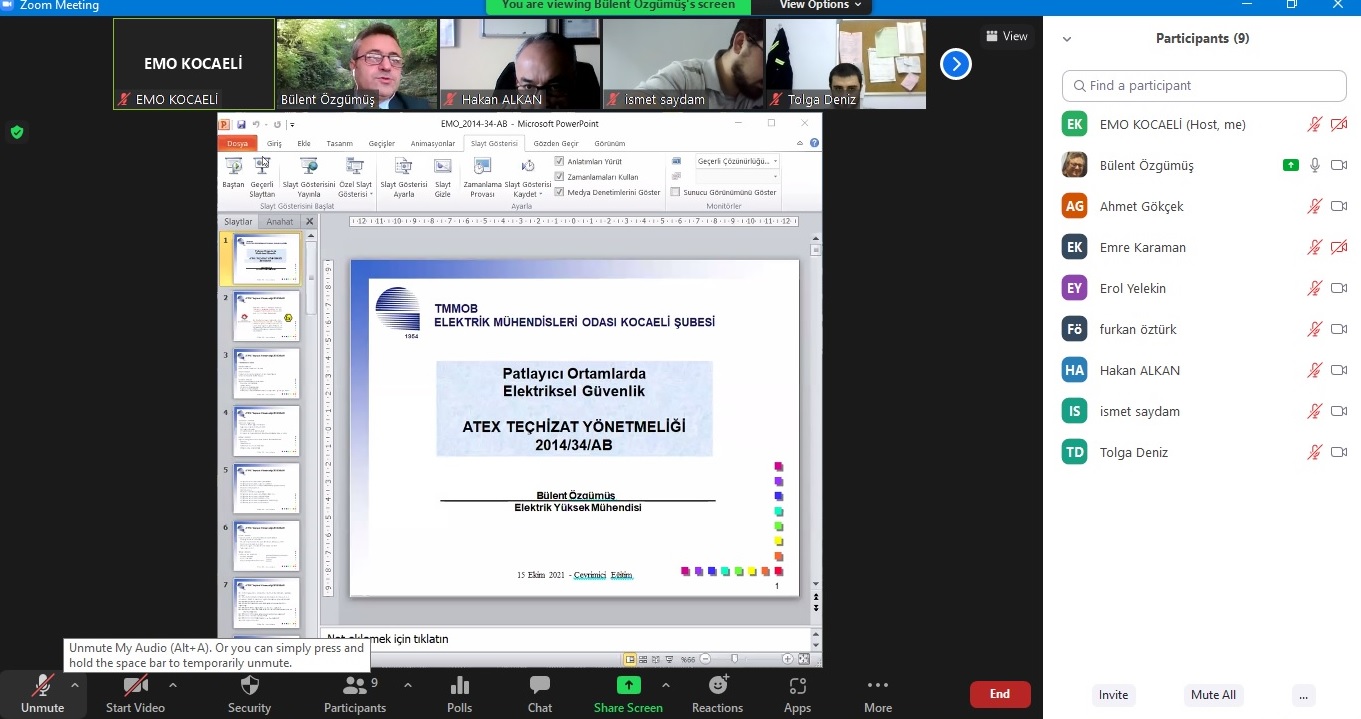Click fit slide to window icon
Screen dimensions: 1361x719
[803, 659]
